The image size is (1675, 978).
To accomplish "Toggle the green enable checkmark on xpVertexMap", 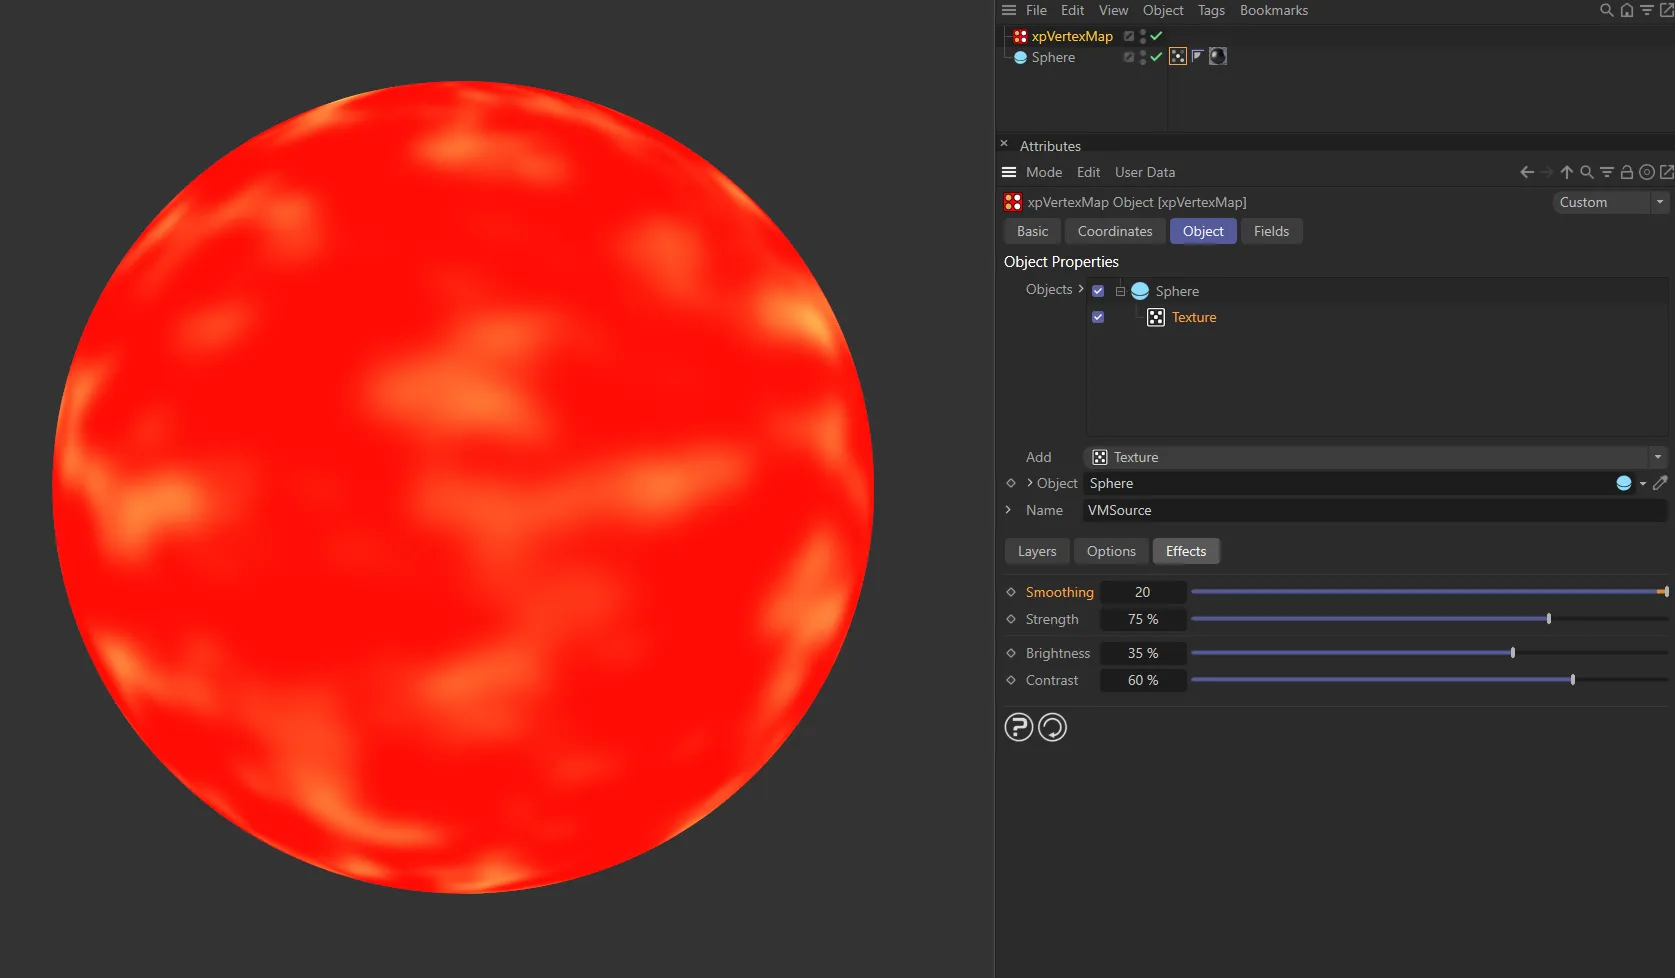I will tap(1155, 36).
